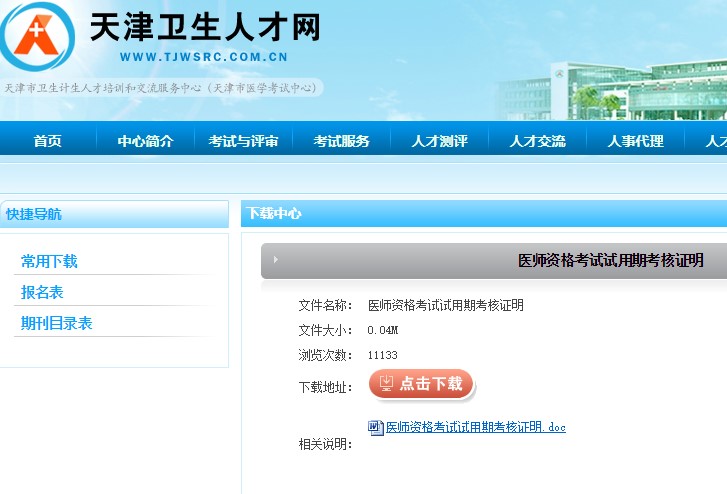
Task: Open the 人事代理 navigation tab
Action: point(635,141)
